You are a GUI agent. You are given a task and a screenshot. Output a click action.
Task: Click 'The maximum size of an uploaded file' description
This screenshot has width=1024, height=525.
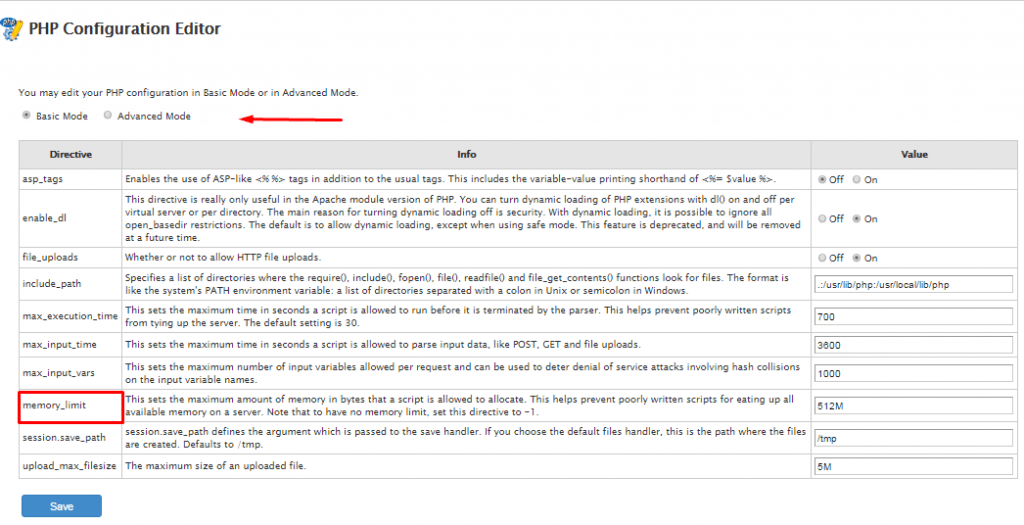pos(216,466)
